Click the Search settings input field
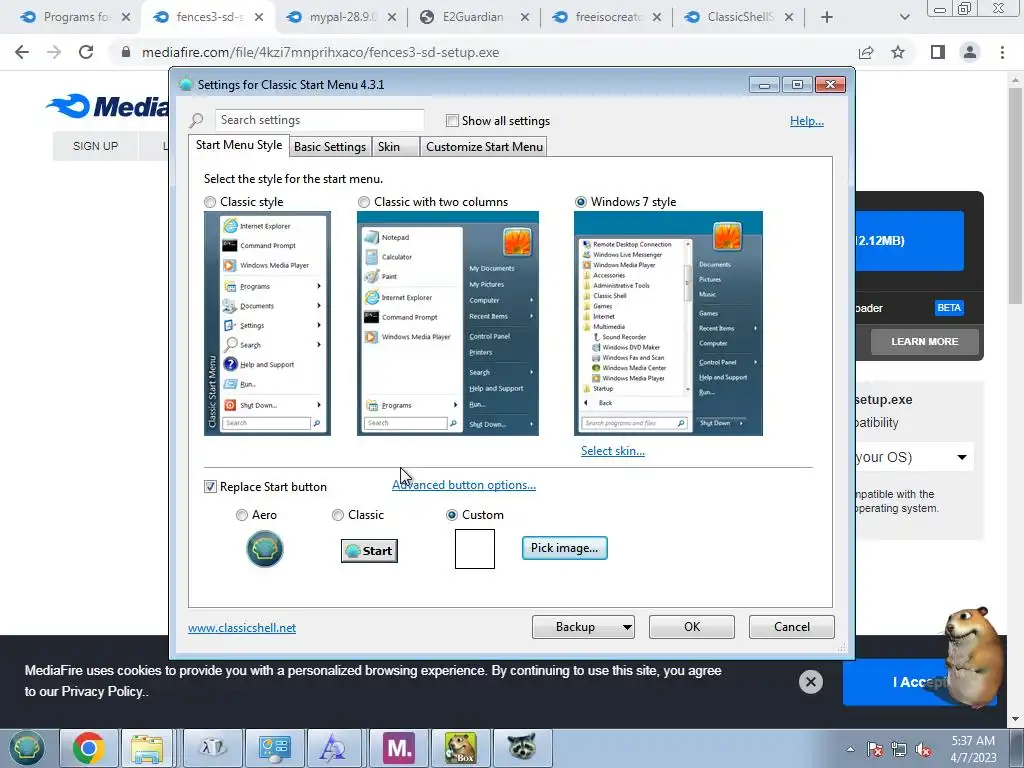1024x768 pixels. point(319,120)
